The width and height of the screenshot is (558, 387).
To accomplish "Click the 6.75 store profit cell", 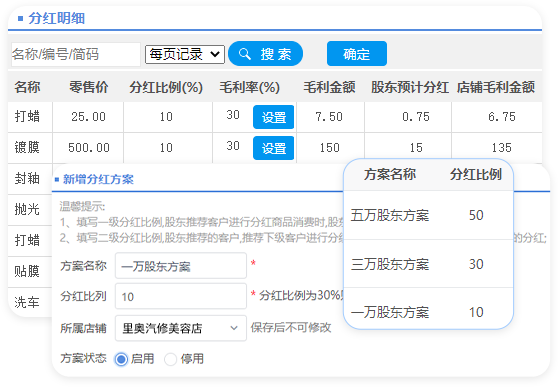I will coord(502,117).
